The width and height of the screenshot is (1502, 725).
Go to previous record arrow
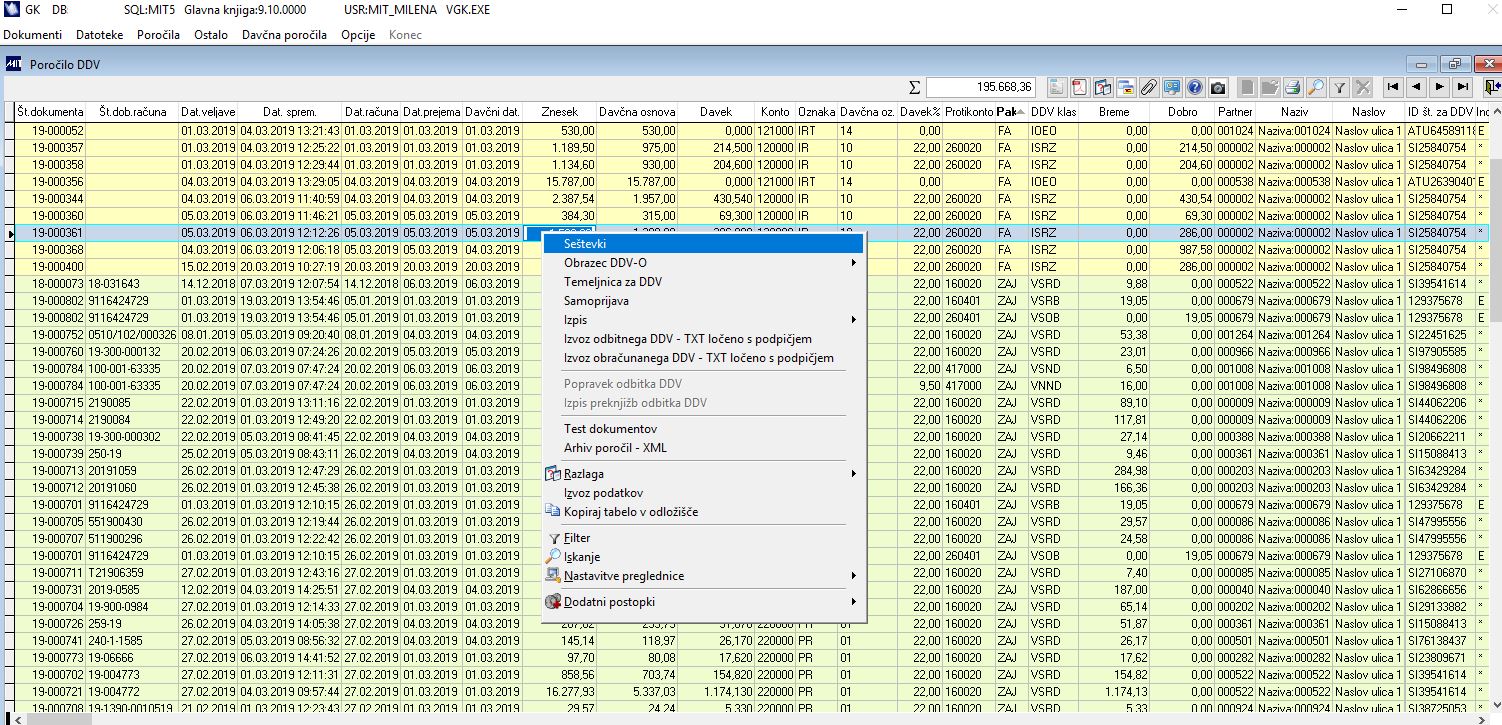[x=1416, y=87]
